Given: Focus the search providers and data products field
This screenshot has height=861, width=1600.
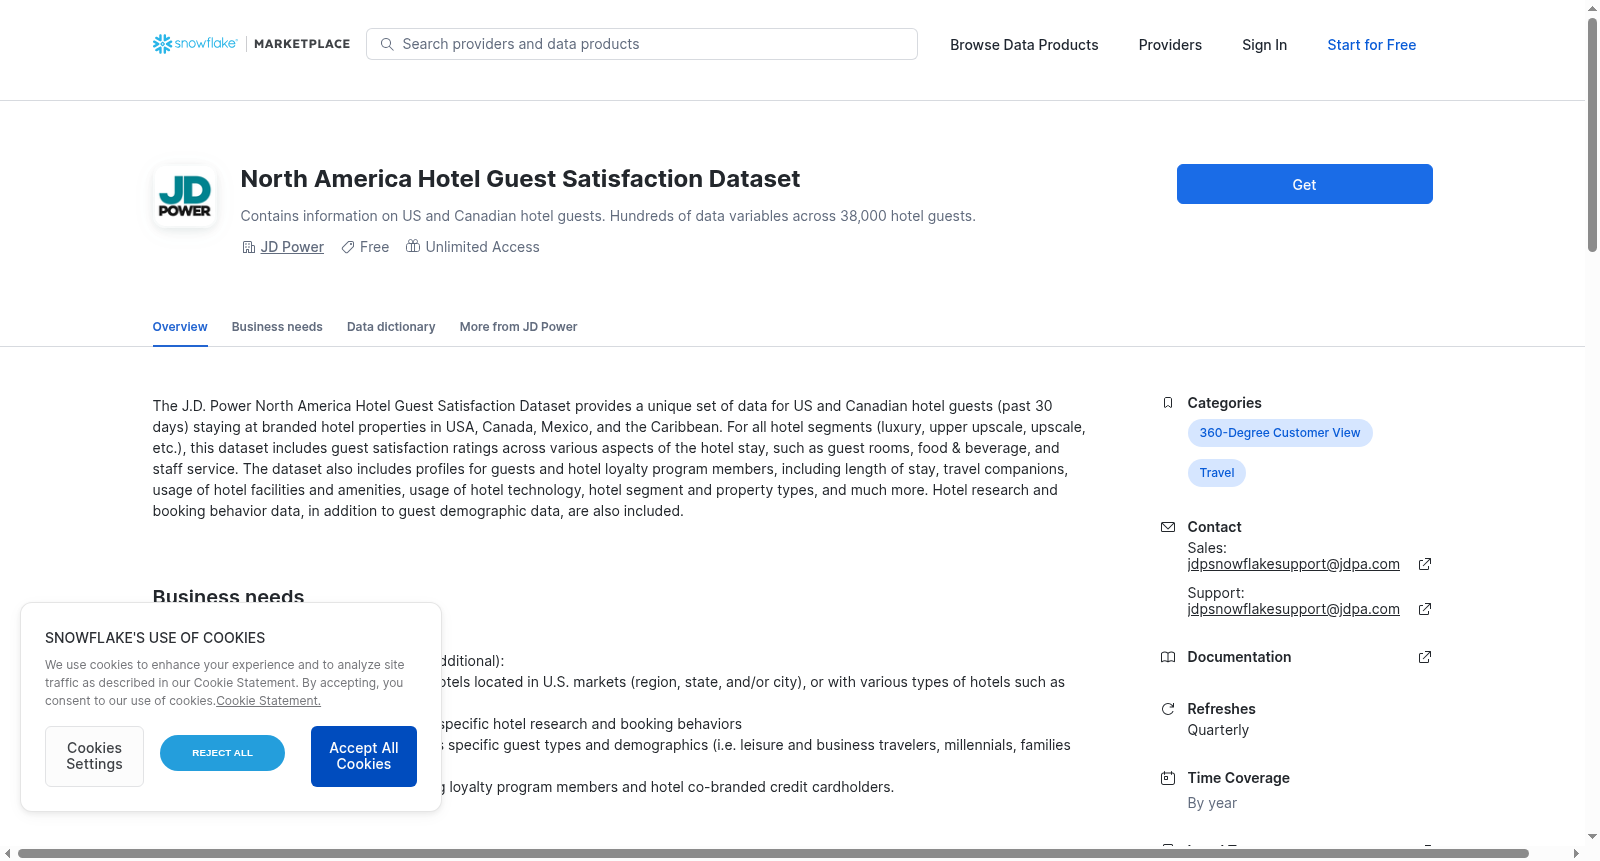Looking at the screenshot, I should pos(642,44).
